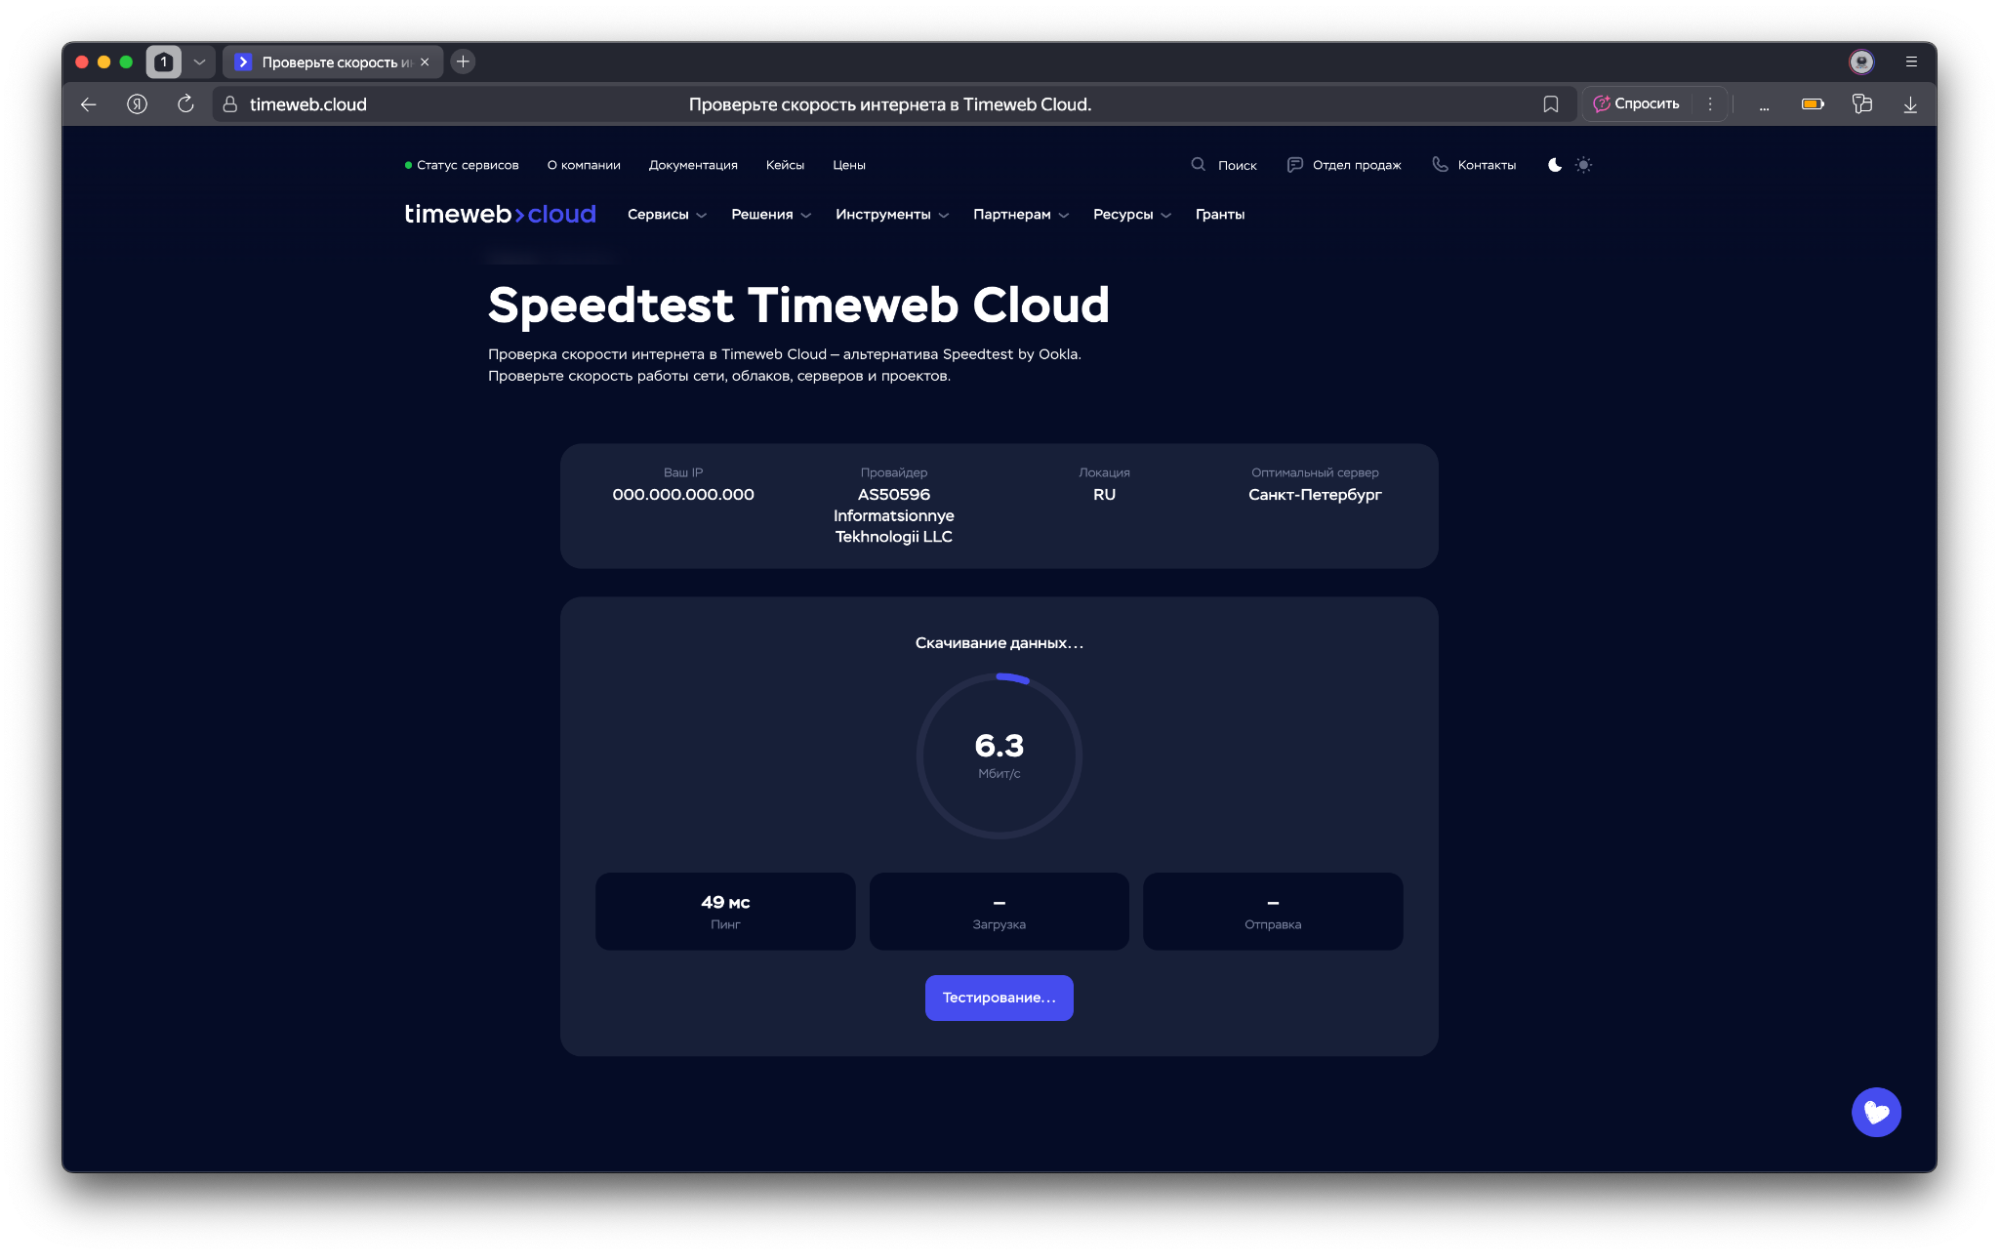This screenshot has width=1999, height=1255.
Task: Open the ellipsis extensions overflow in toolbar
Action: tap(1764, 105)
